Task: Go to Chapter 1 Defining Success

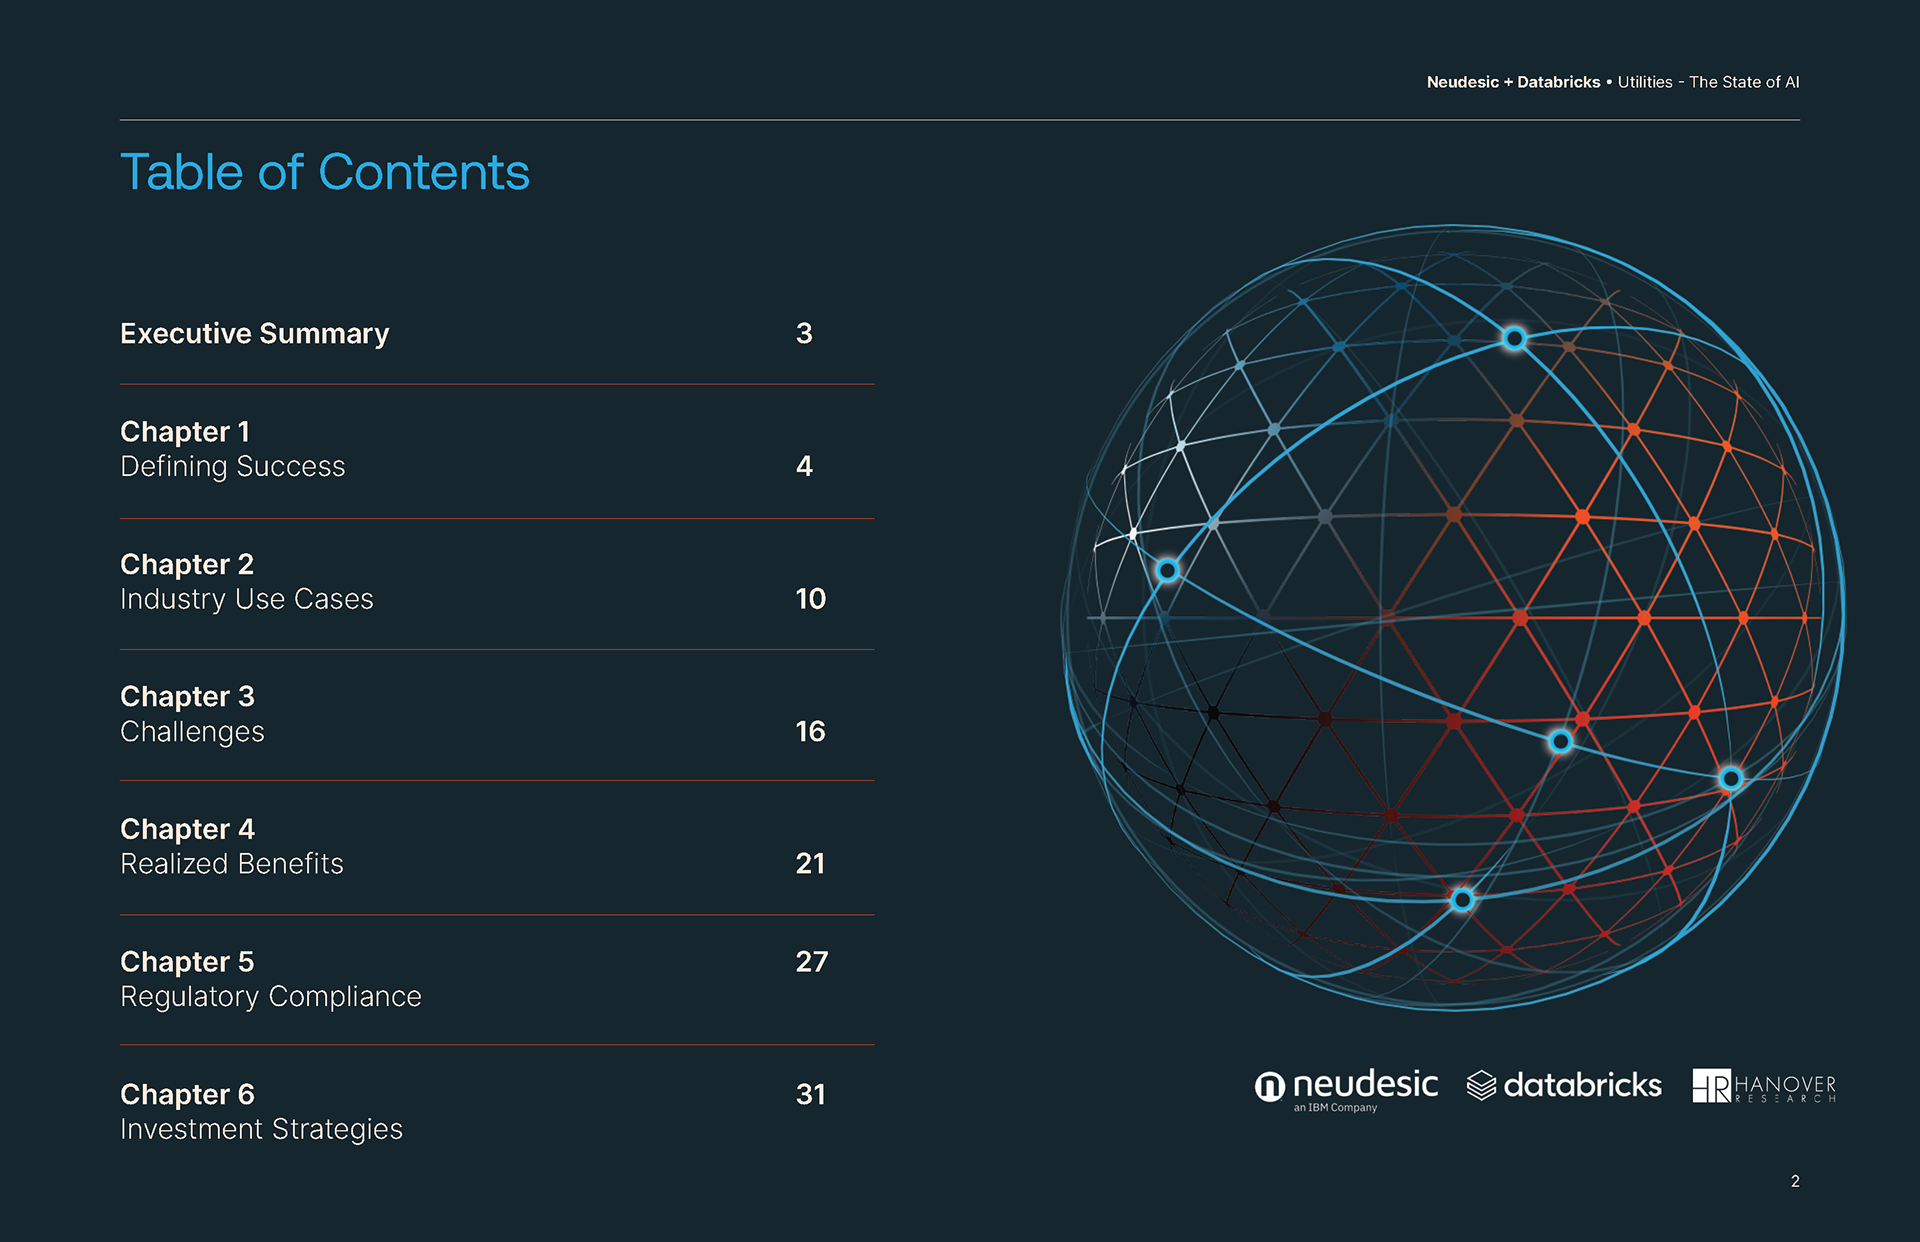Action: point(497,450)
